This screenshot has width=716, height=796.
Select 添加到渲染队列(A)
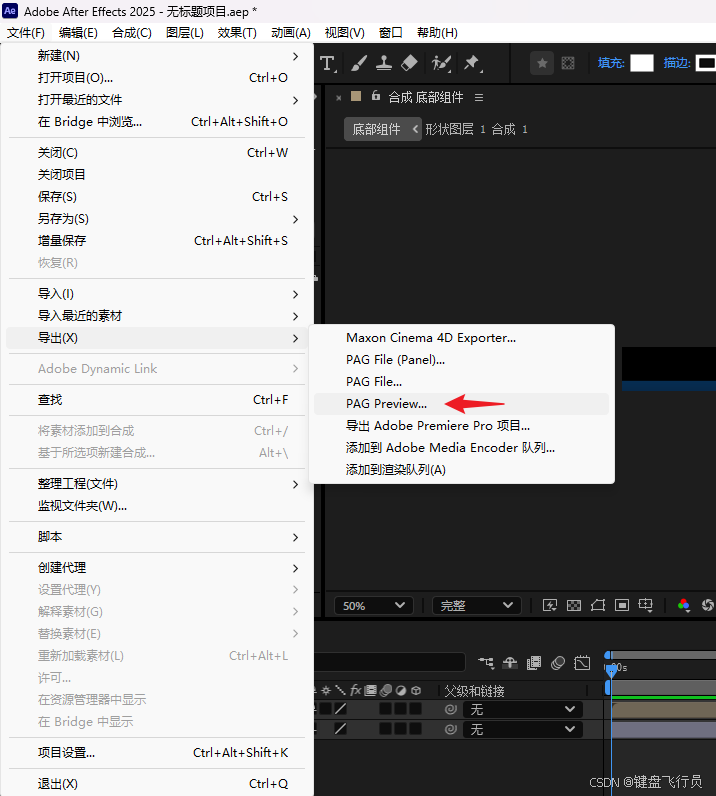click(x=461, y=470)
